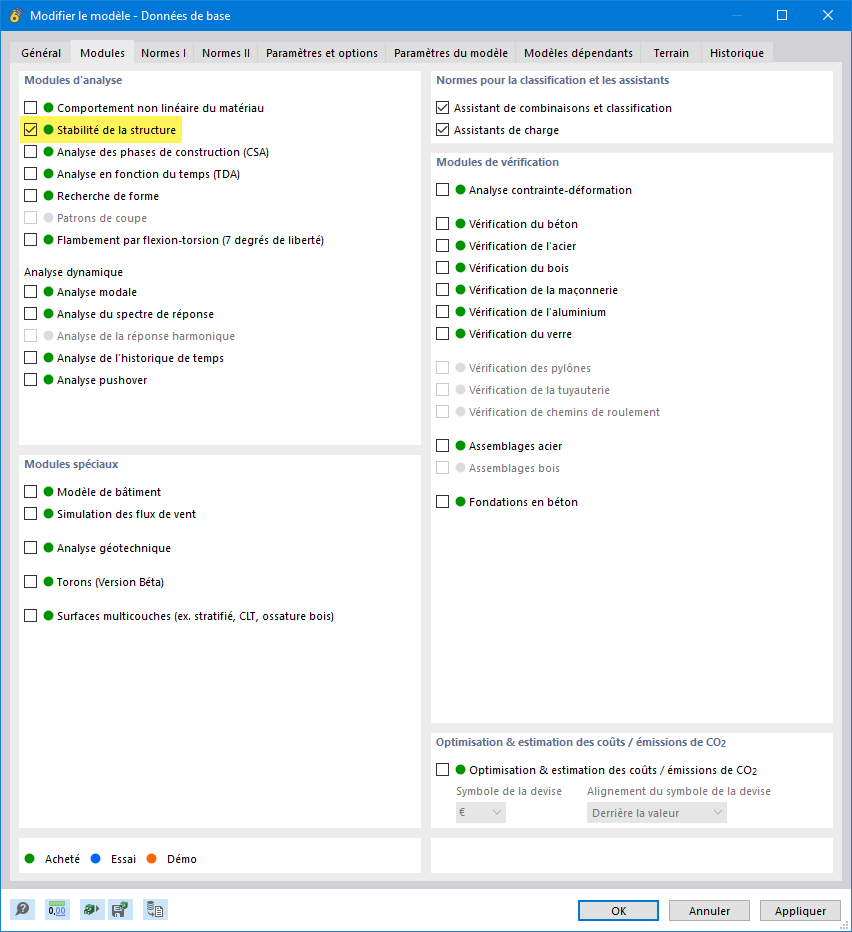
Task: Check Optimisation & estimation des coûts
Action: [443, 770]
